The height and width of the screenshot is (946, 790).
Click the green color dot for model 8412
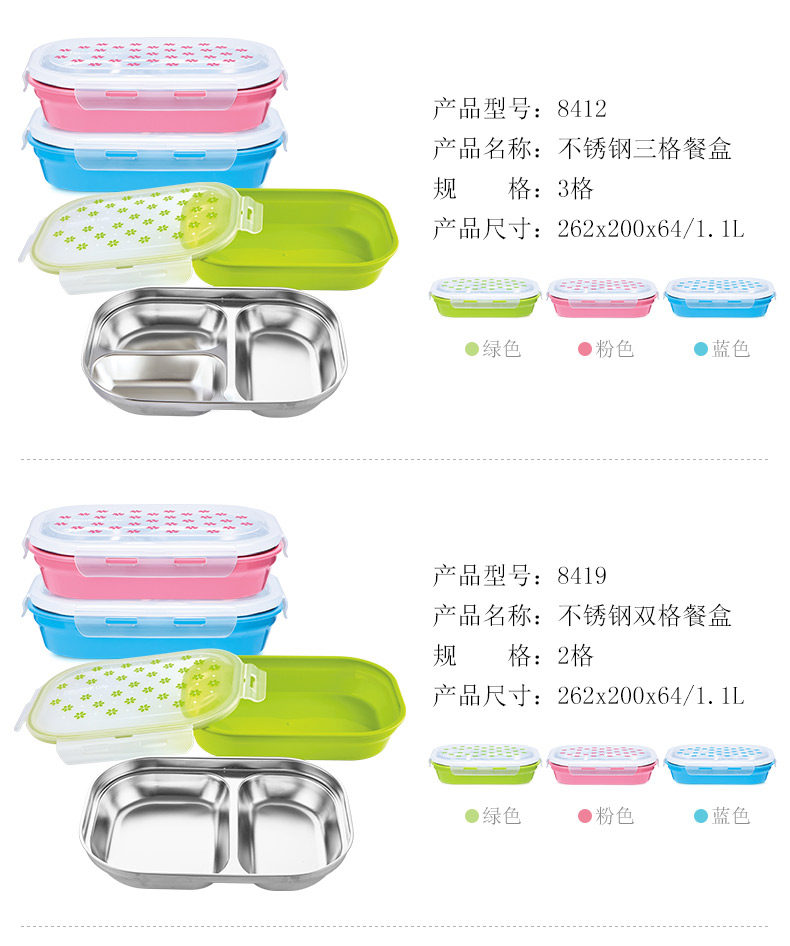[x=472, y=349]
